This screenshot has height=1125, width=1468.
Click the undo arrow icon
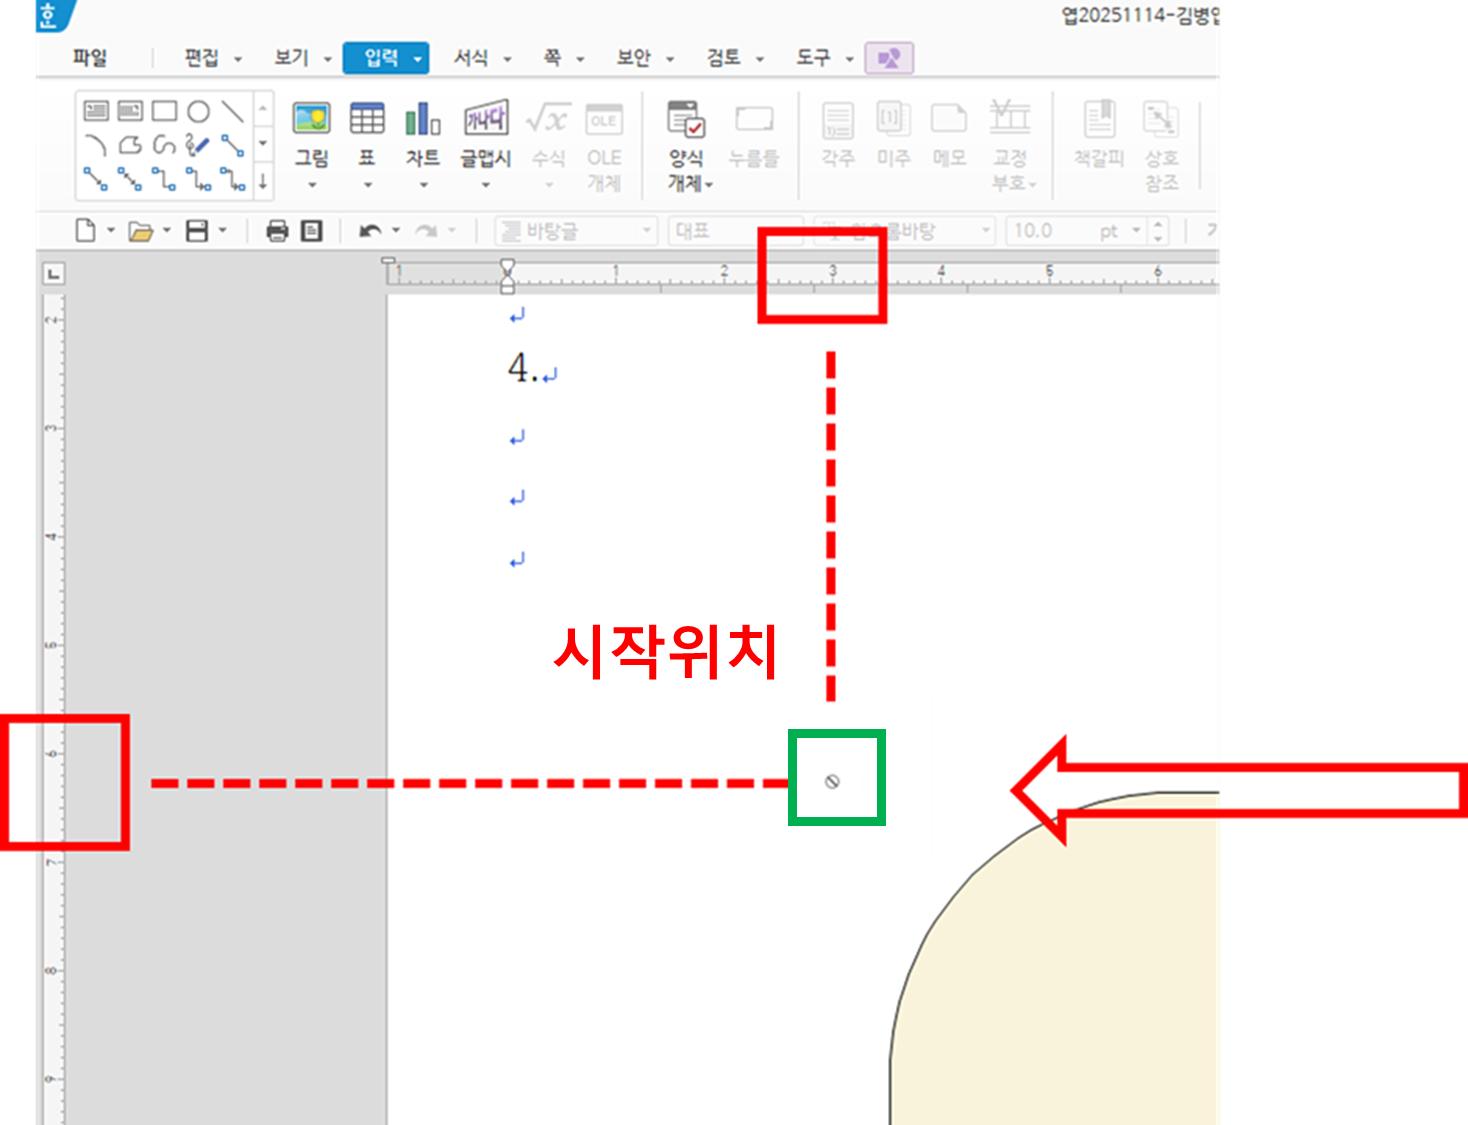point(370,231)
